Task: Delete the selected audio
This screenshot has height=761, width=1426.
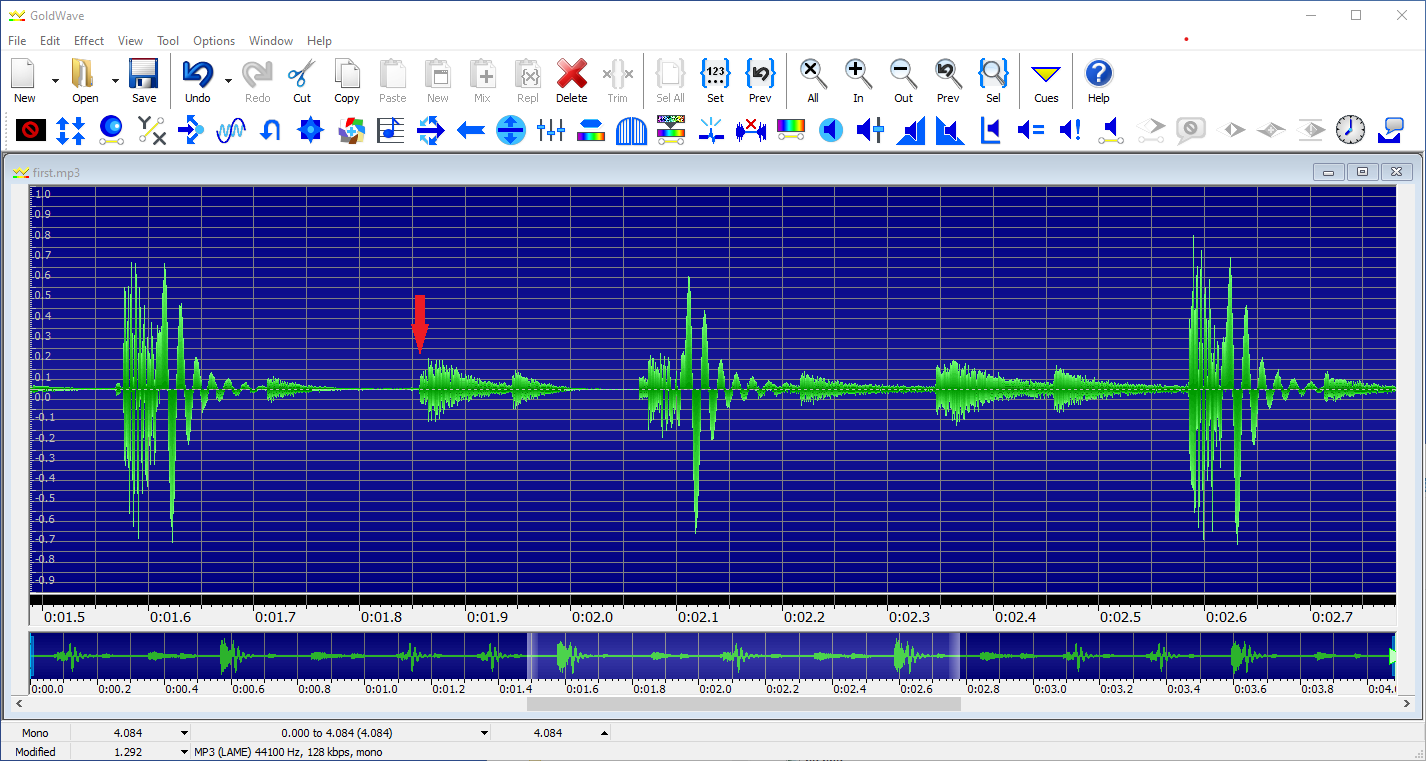Action: 571,80
